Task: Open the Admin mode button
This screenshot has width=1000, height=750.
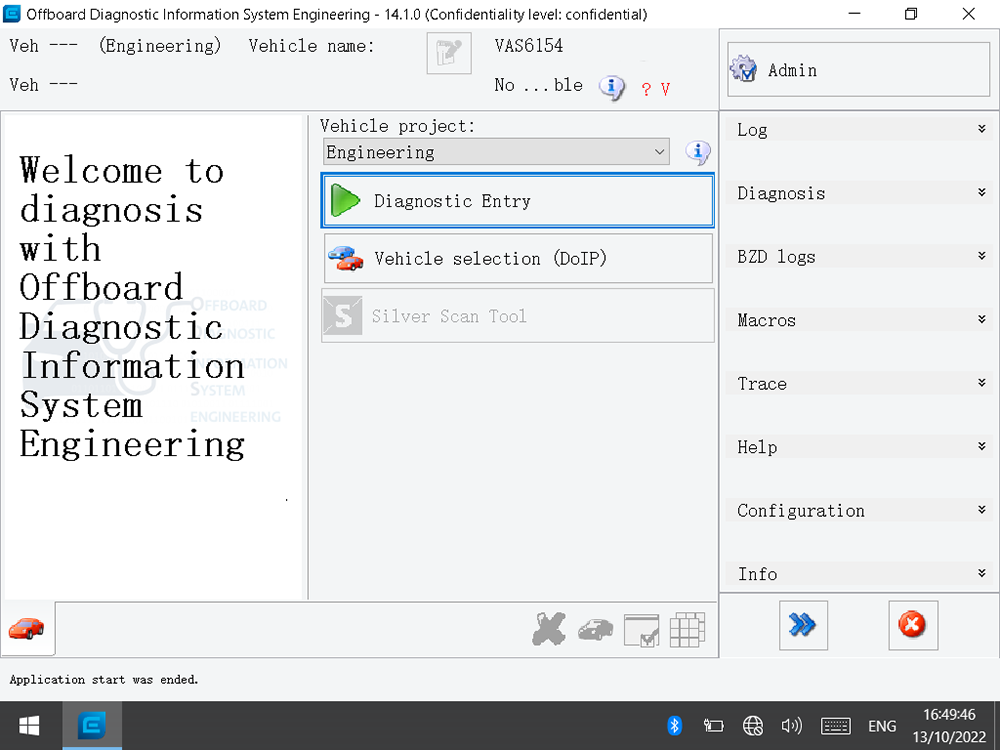Action: pos(858,70)
